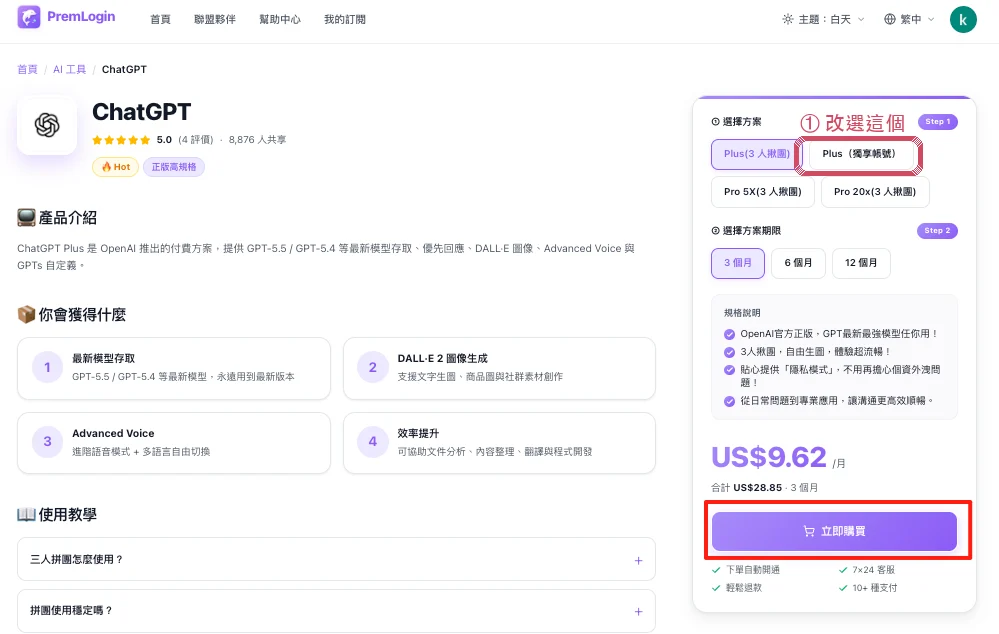Click the sun theme icon

[788, 19]
